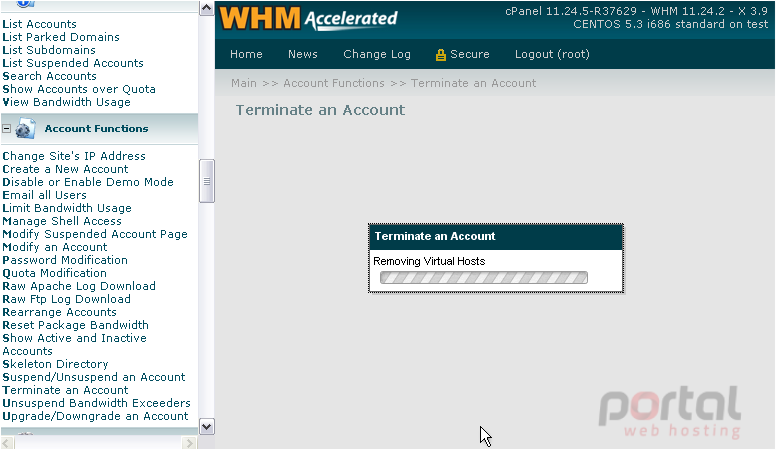
Task: Open Disable or Enable Demo Mode
Action: point(88,182)
